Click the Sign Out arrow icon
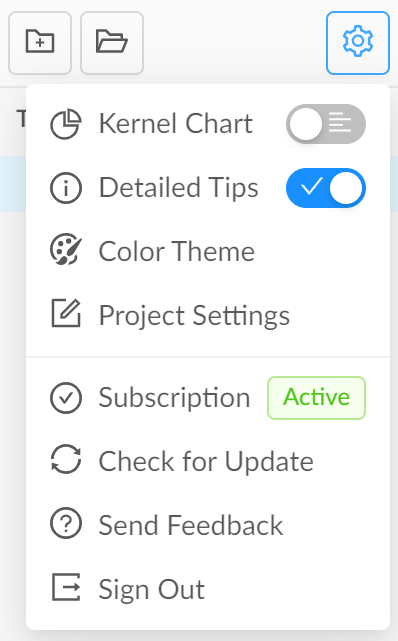The width and height of the screenshot is (398, 641). (66, 587)
